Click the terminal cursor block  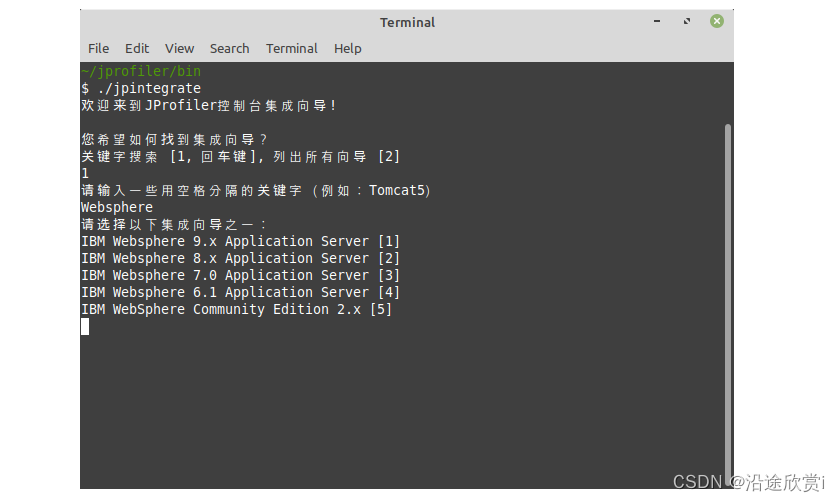[85, 326]
